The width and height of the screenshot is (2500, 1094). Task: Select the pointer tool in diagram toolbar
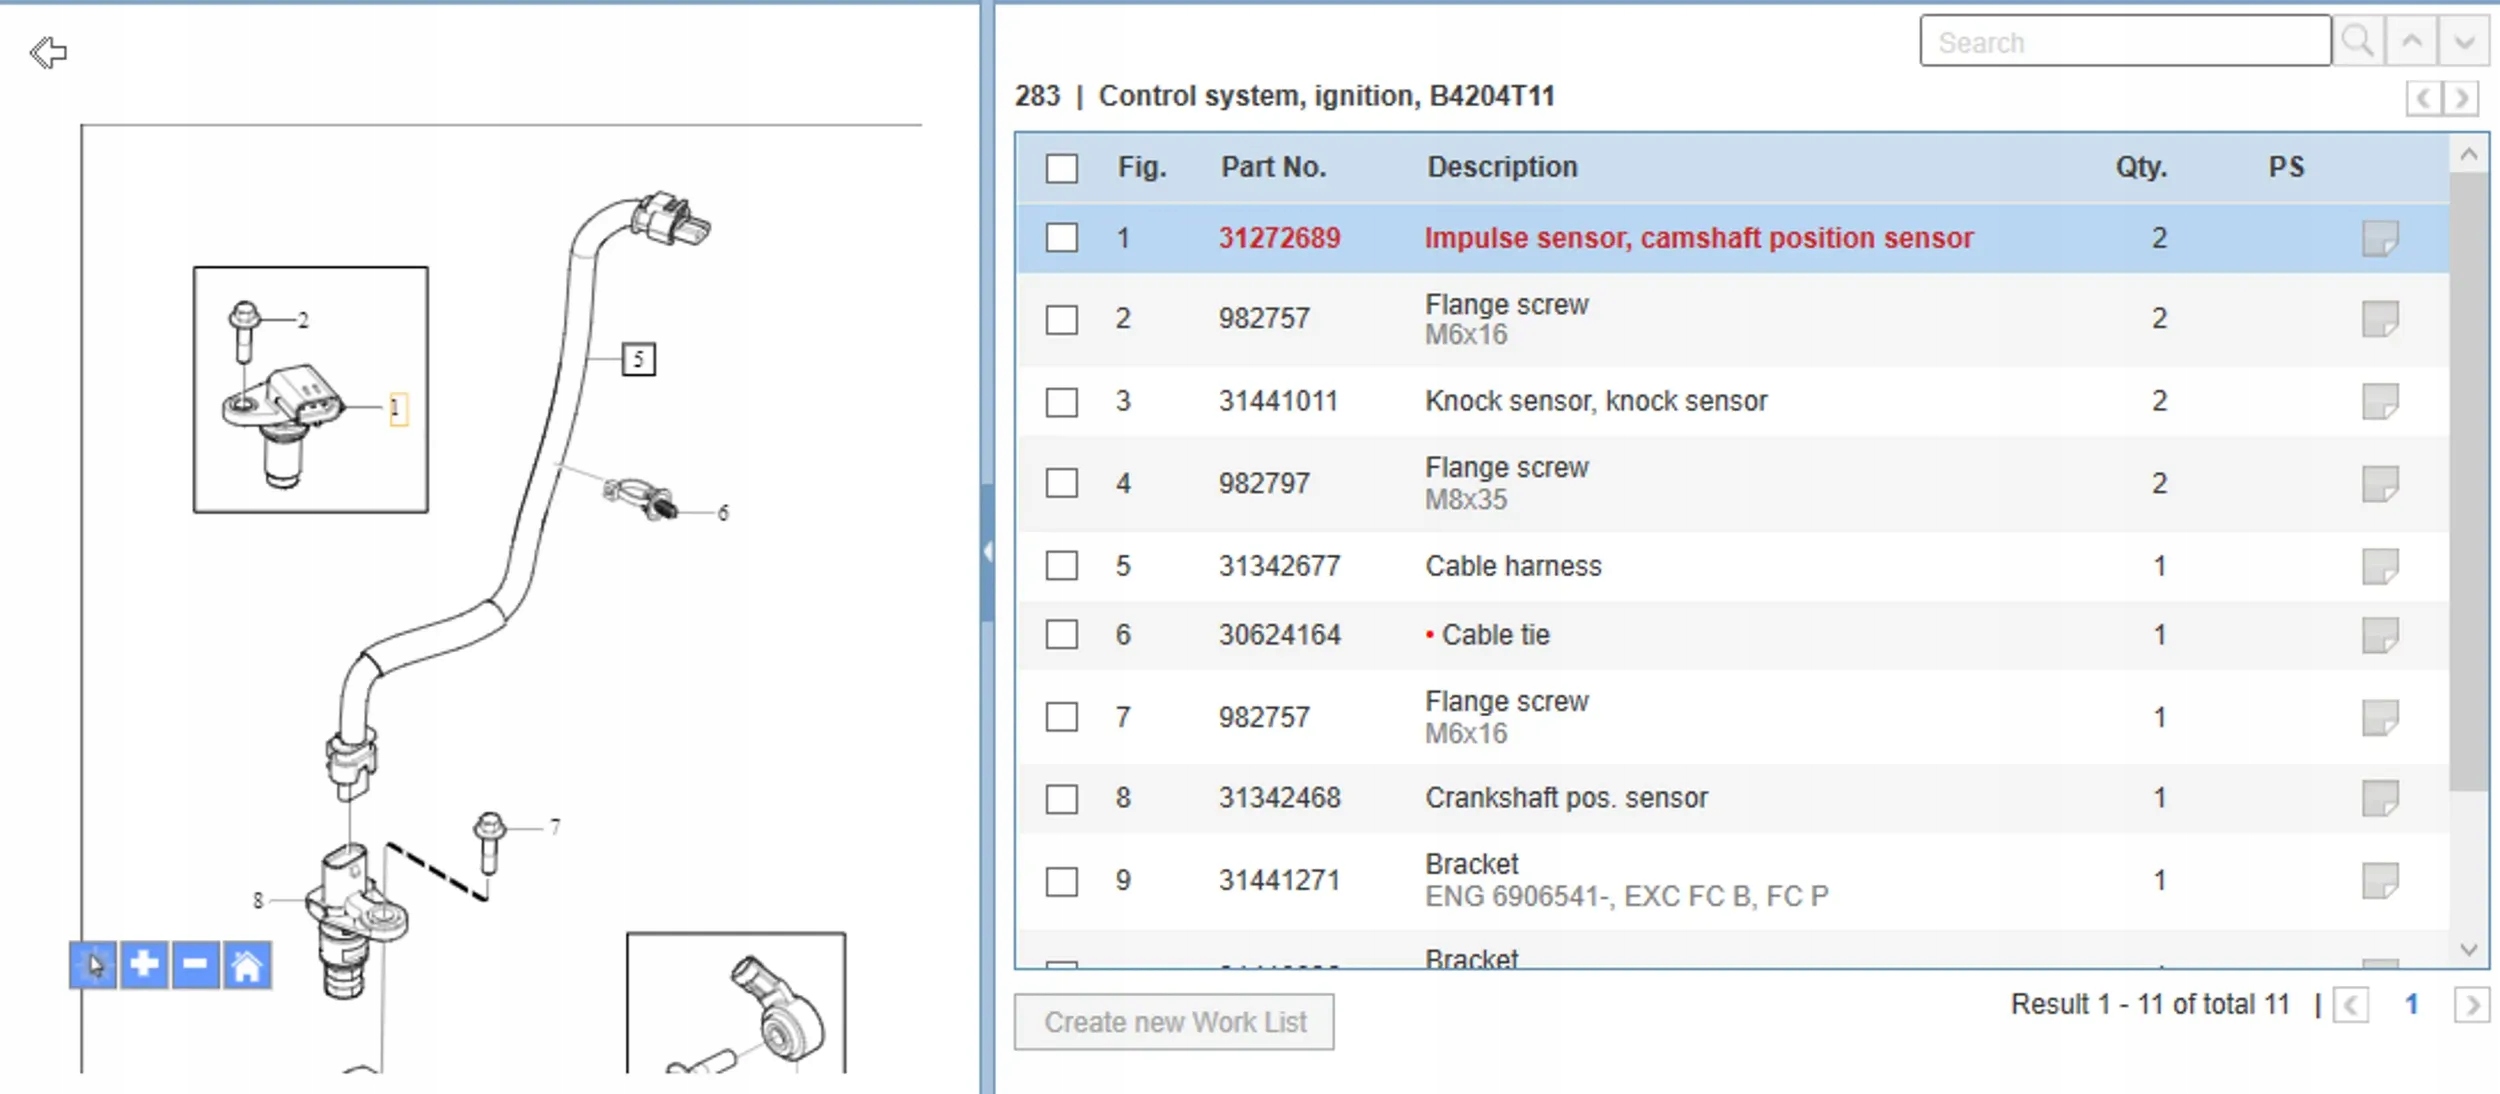coord(93,965)
